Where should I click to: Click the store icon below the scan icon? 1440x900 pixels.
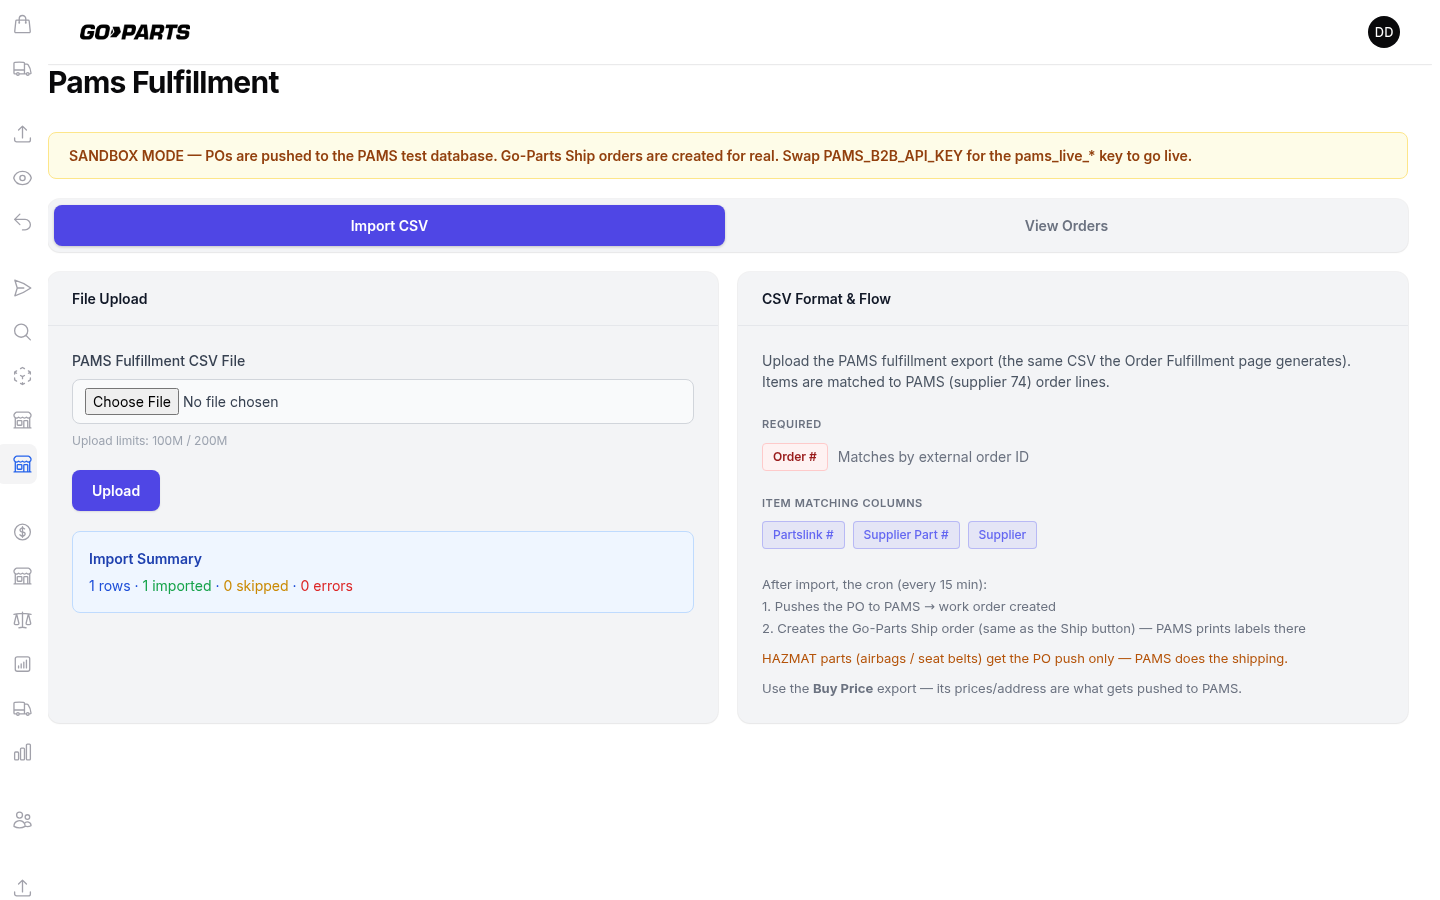[22, 420]
